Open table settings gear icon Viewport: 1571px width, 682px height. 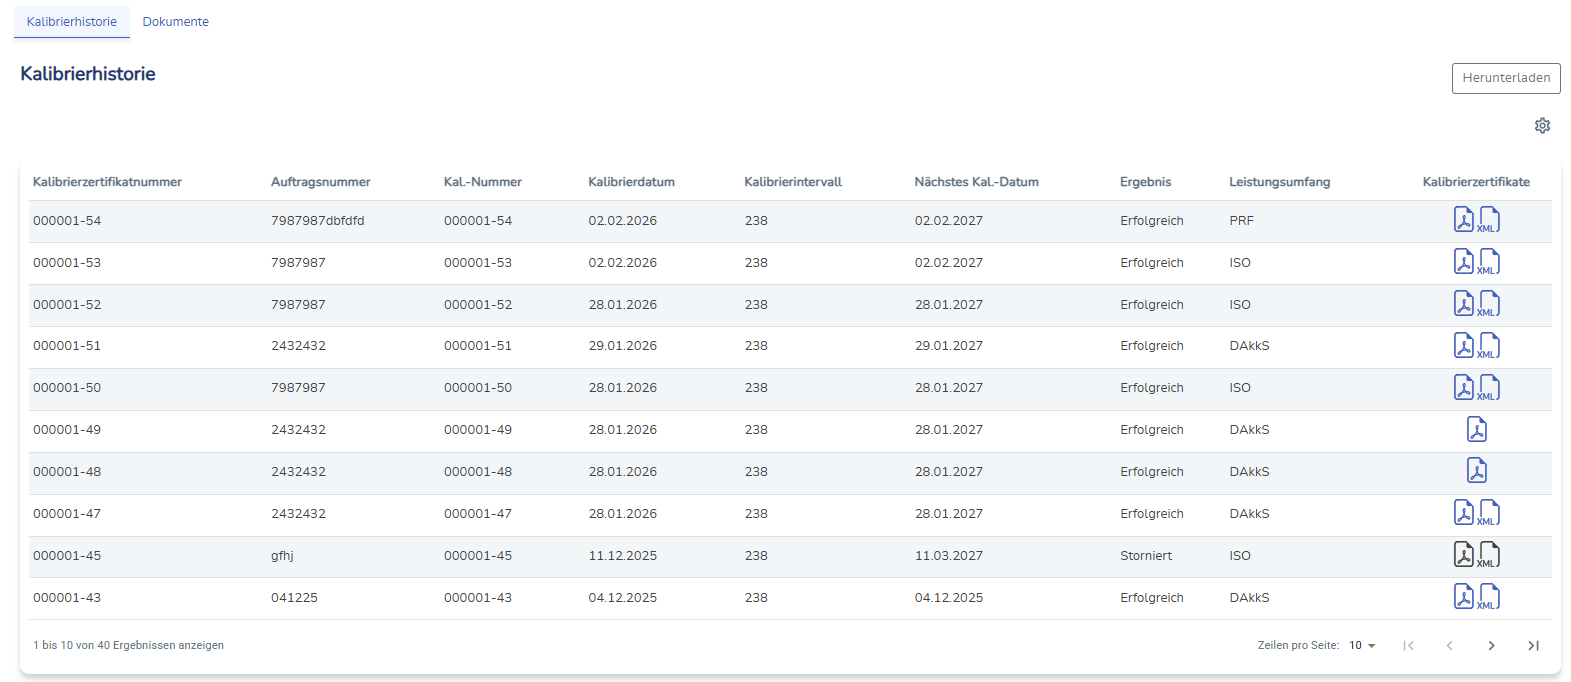tap(1542, 126)
